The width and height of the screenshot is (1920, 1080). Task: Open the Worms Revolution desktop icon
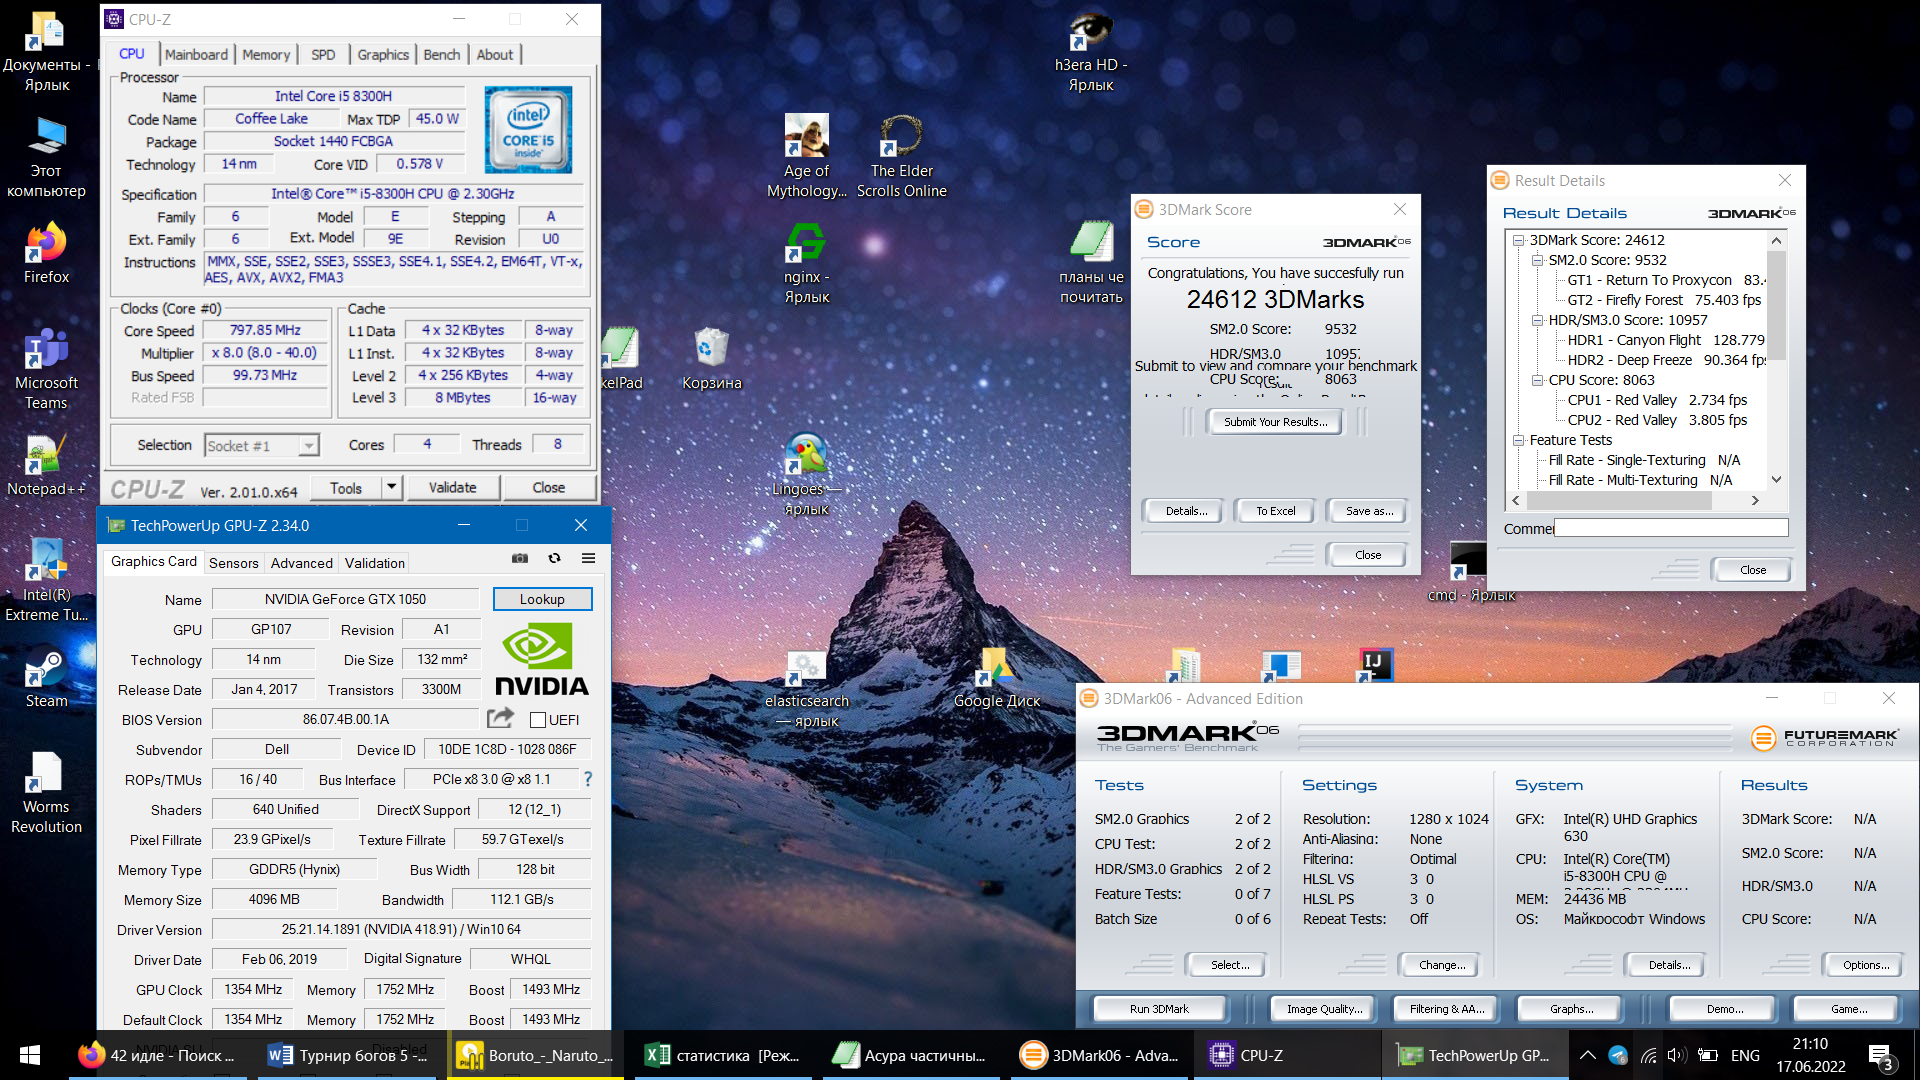46,794
